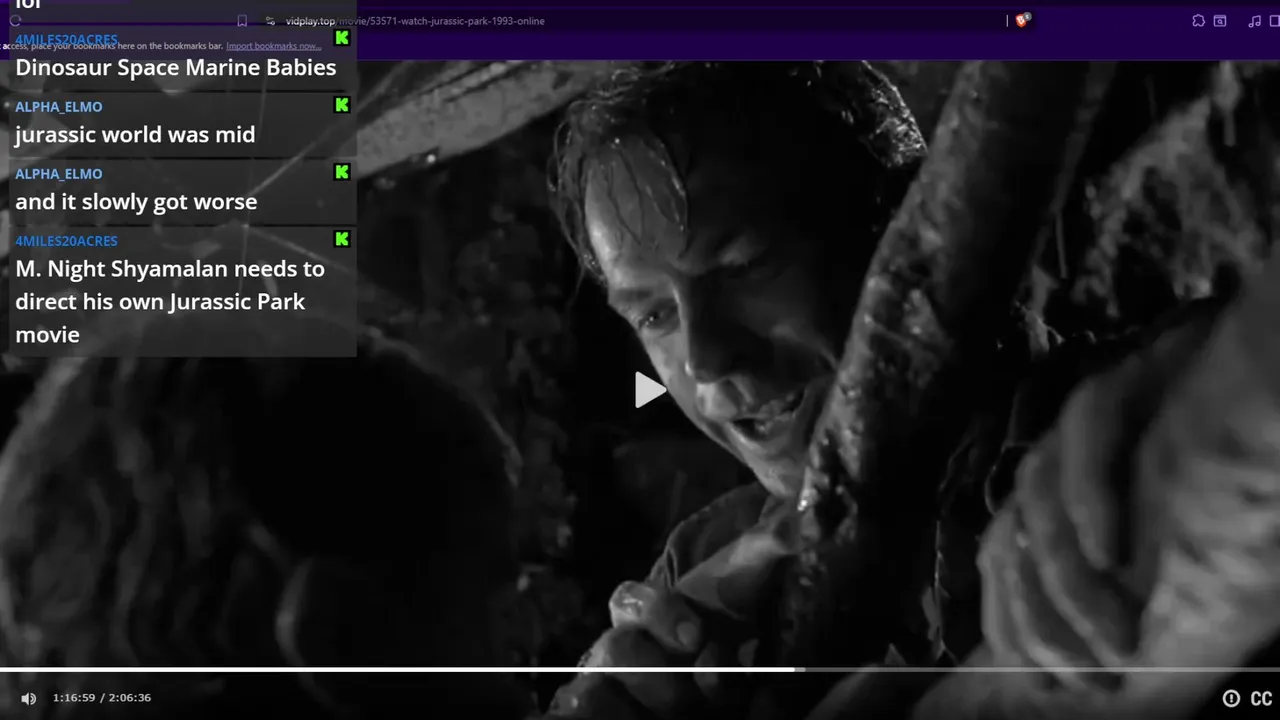The width and height of the screenshot is (1280, 720).
Task: Click the Kick badge on 'and it slowly got worse'
Action: coord(342,172)
